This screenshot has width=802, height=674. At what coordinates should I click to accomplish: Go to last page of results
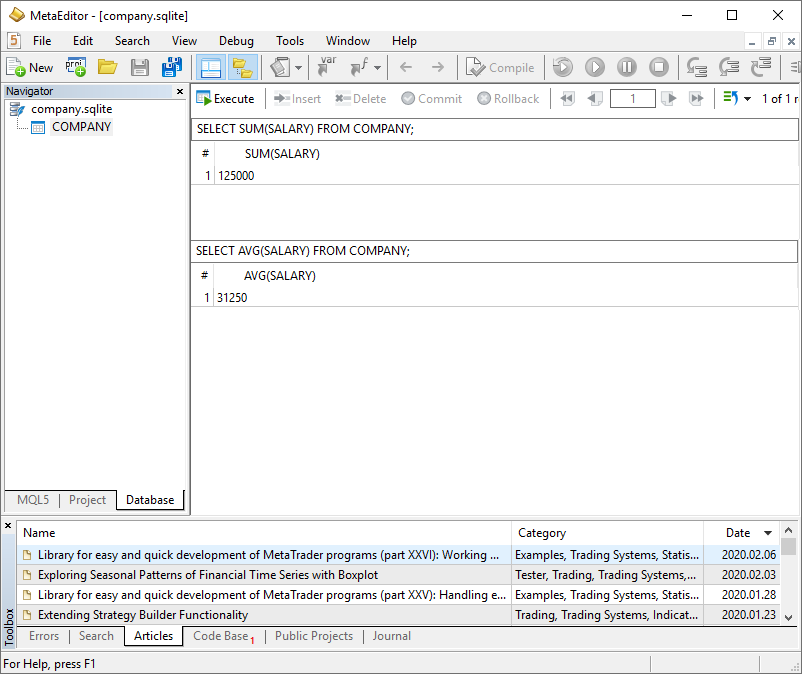[696, 99]
